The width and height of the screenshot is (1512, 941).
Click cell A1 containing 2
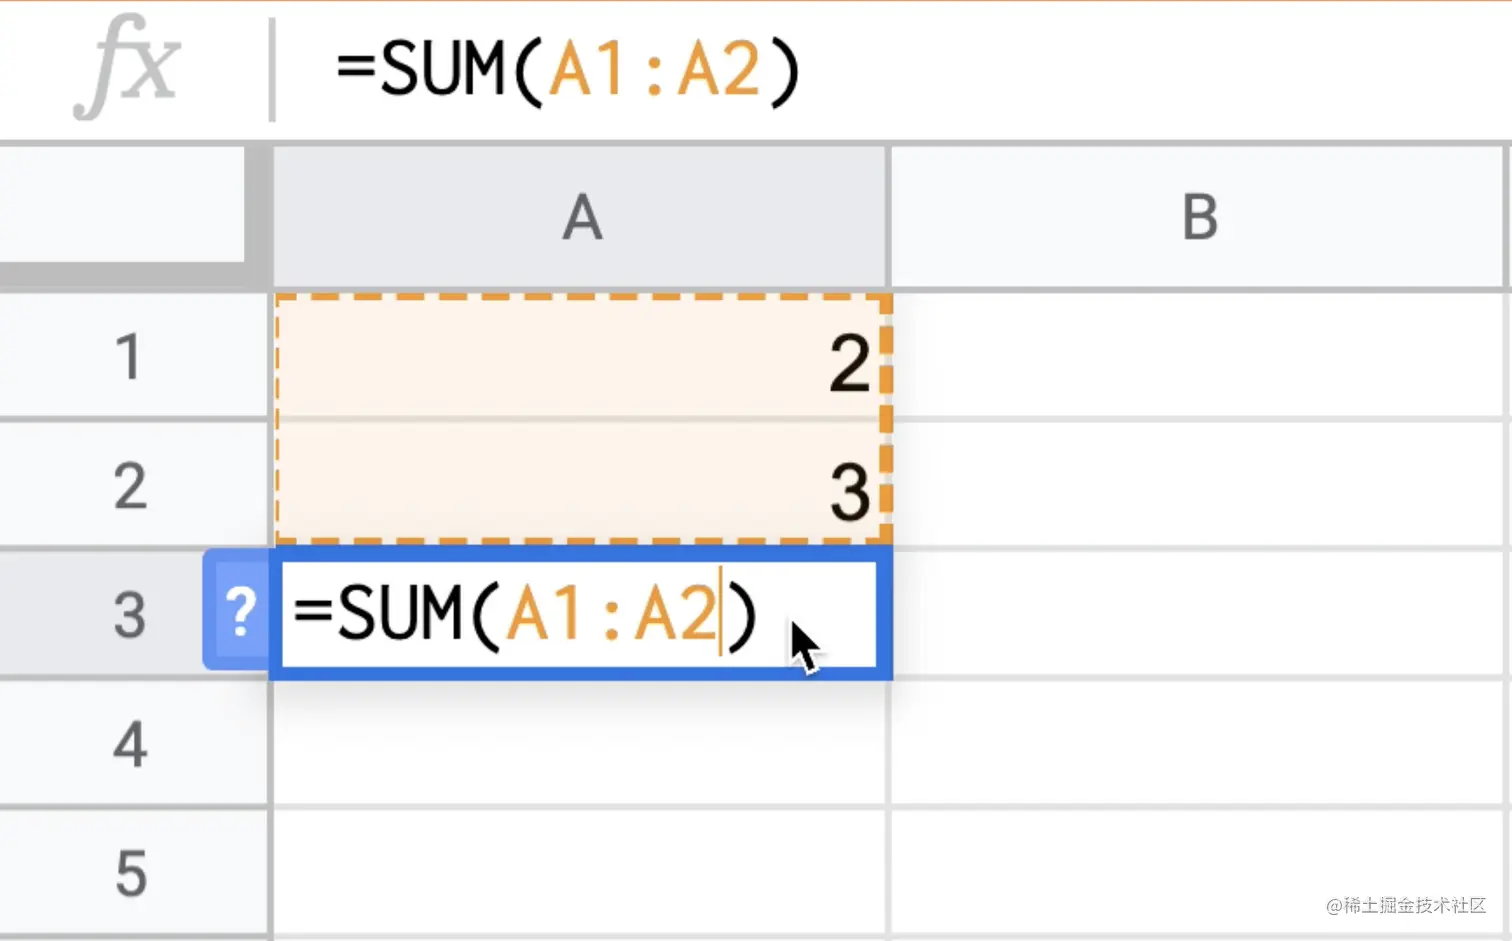pyautogui.click(x=581, y=356)
